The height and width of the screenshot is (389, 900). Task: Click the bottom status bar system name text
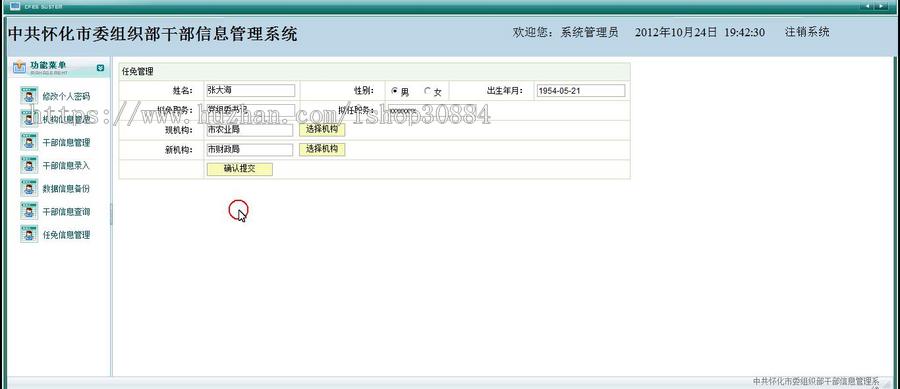click(x=816, y=382)
